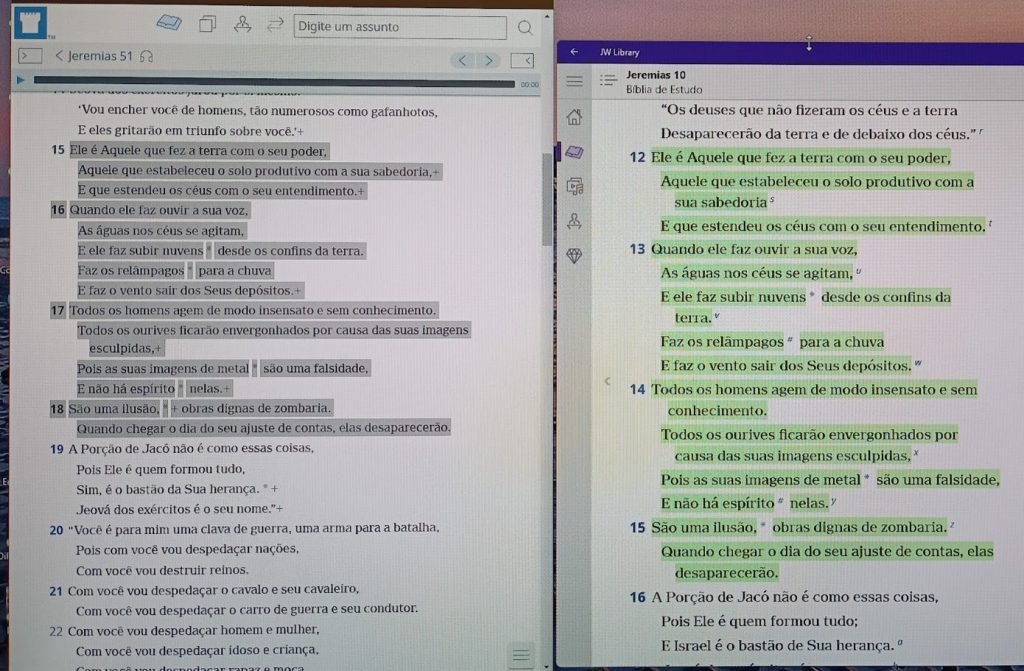The width and height of the screenshot is (1024, 671).
Task: Toggle the left panel icon beside Jeremias 51
Action: pos(30,56)
